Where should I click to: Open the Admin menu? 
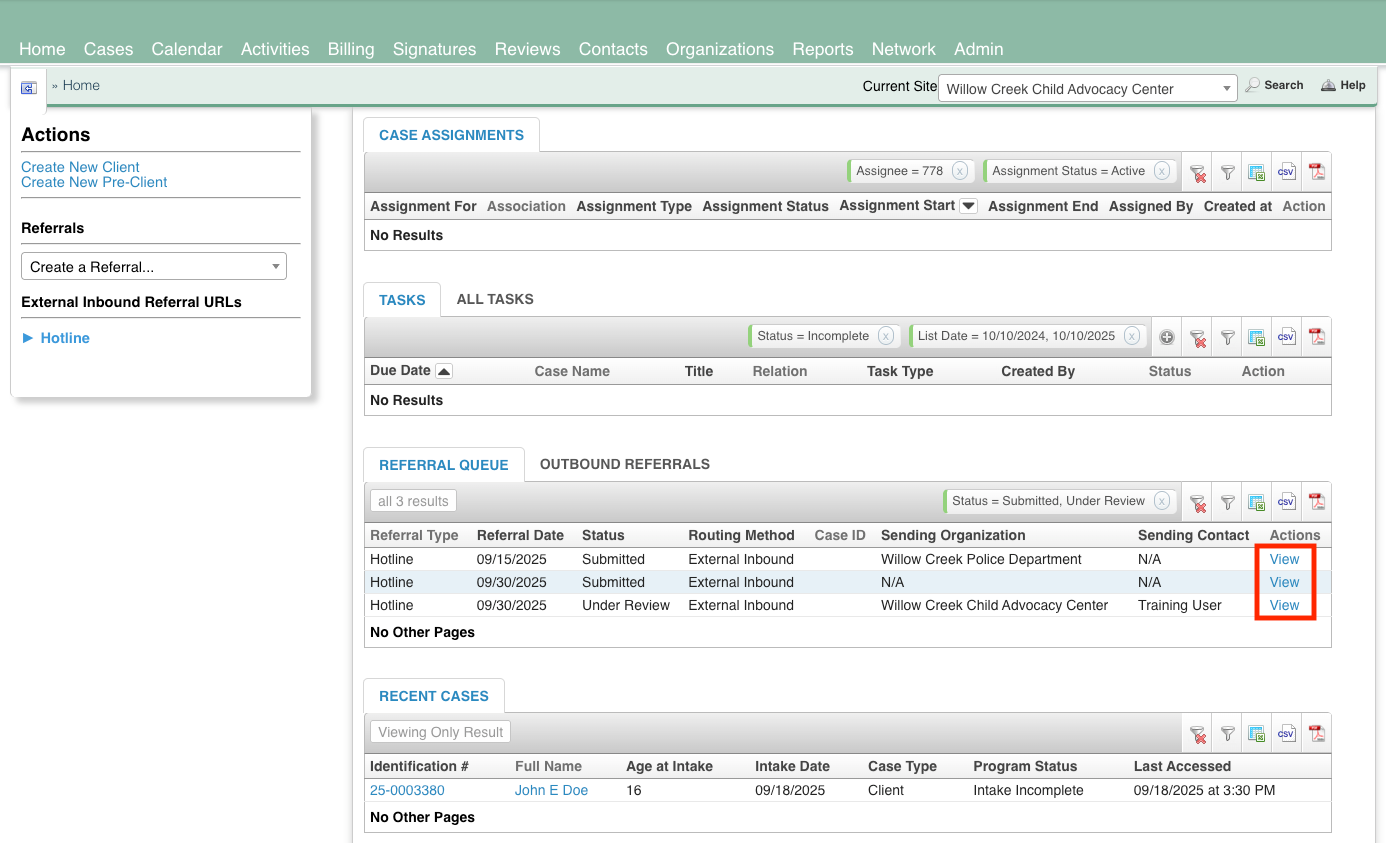pyautogui.click(x=979, y=49)
